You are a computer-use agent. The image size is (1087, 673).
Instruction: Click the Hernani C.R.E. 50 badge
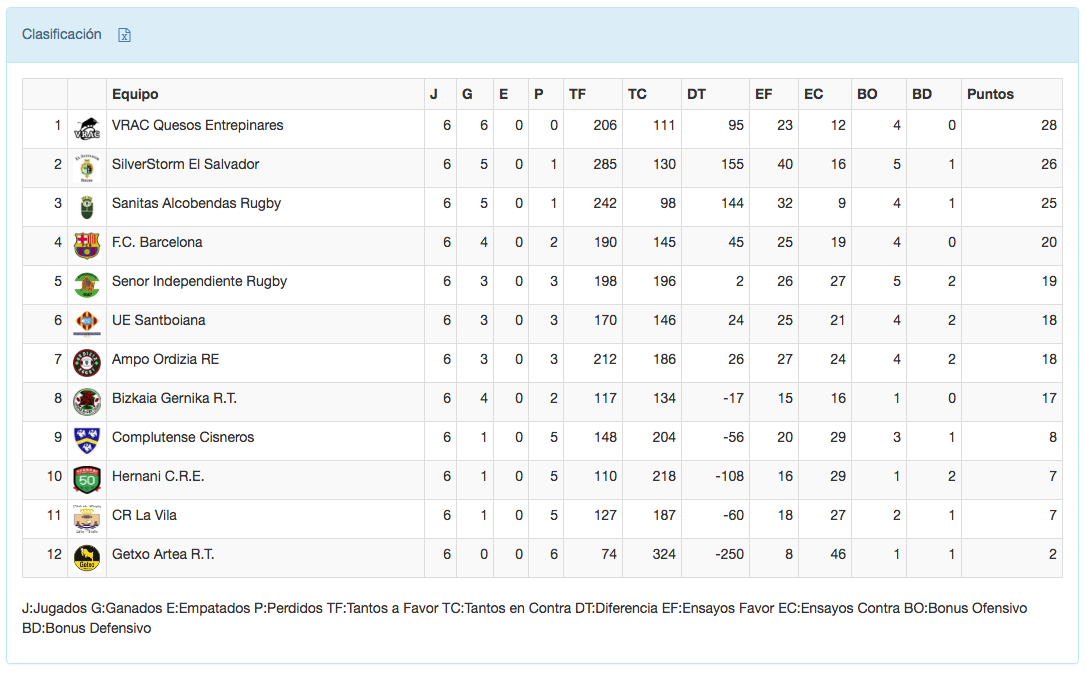coord(87,479)
